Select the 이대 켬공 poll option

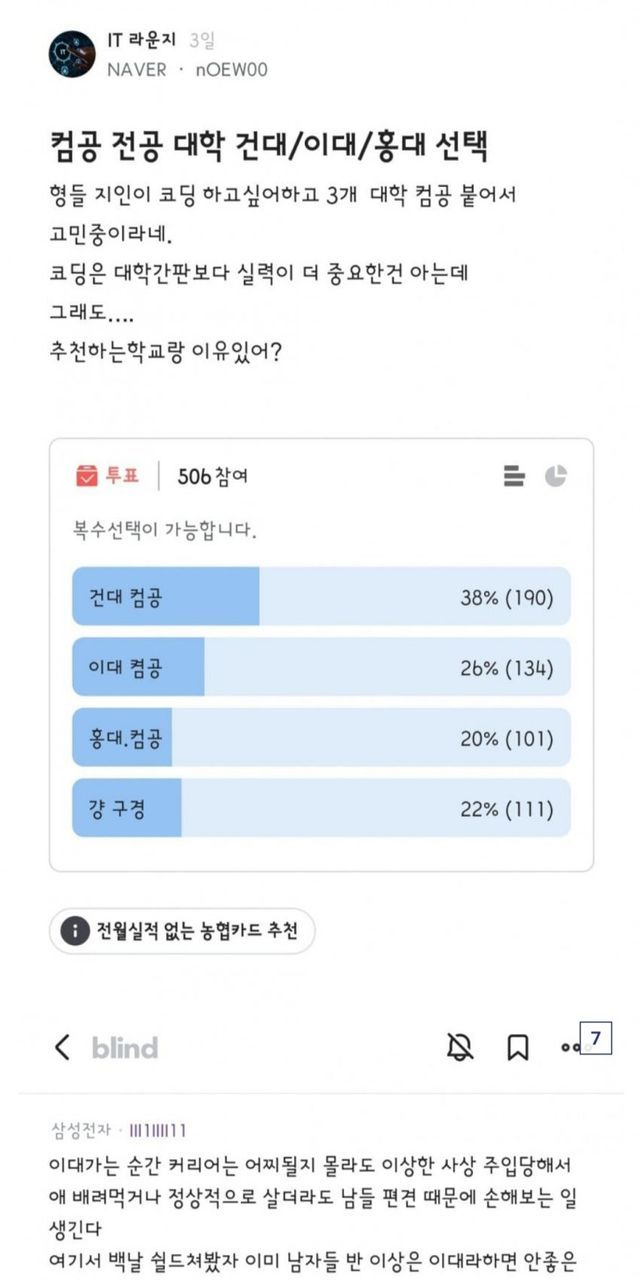[321, 667]
